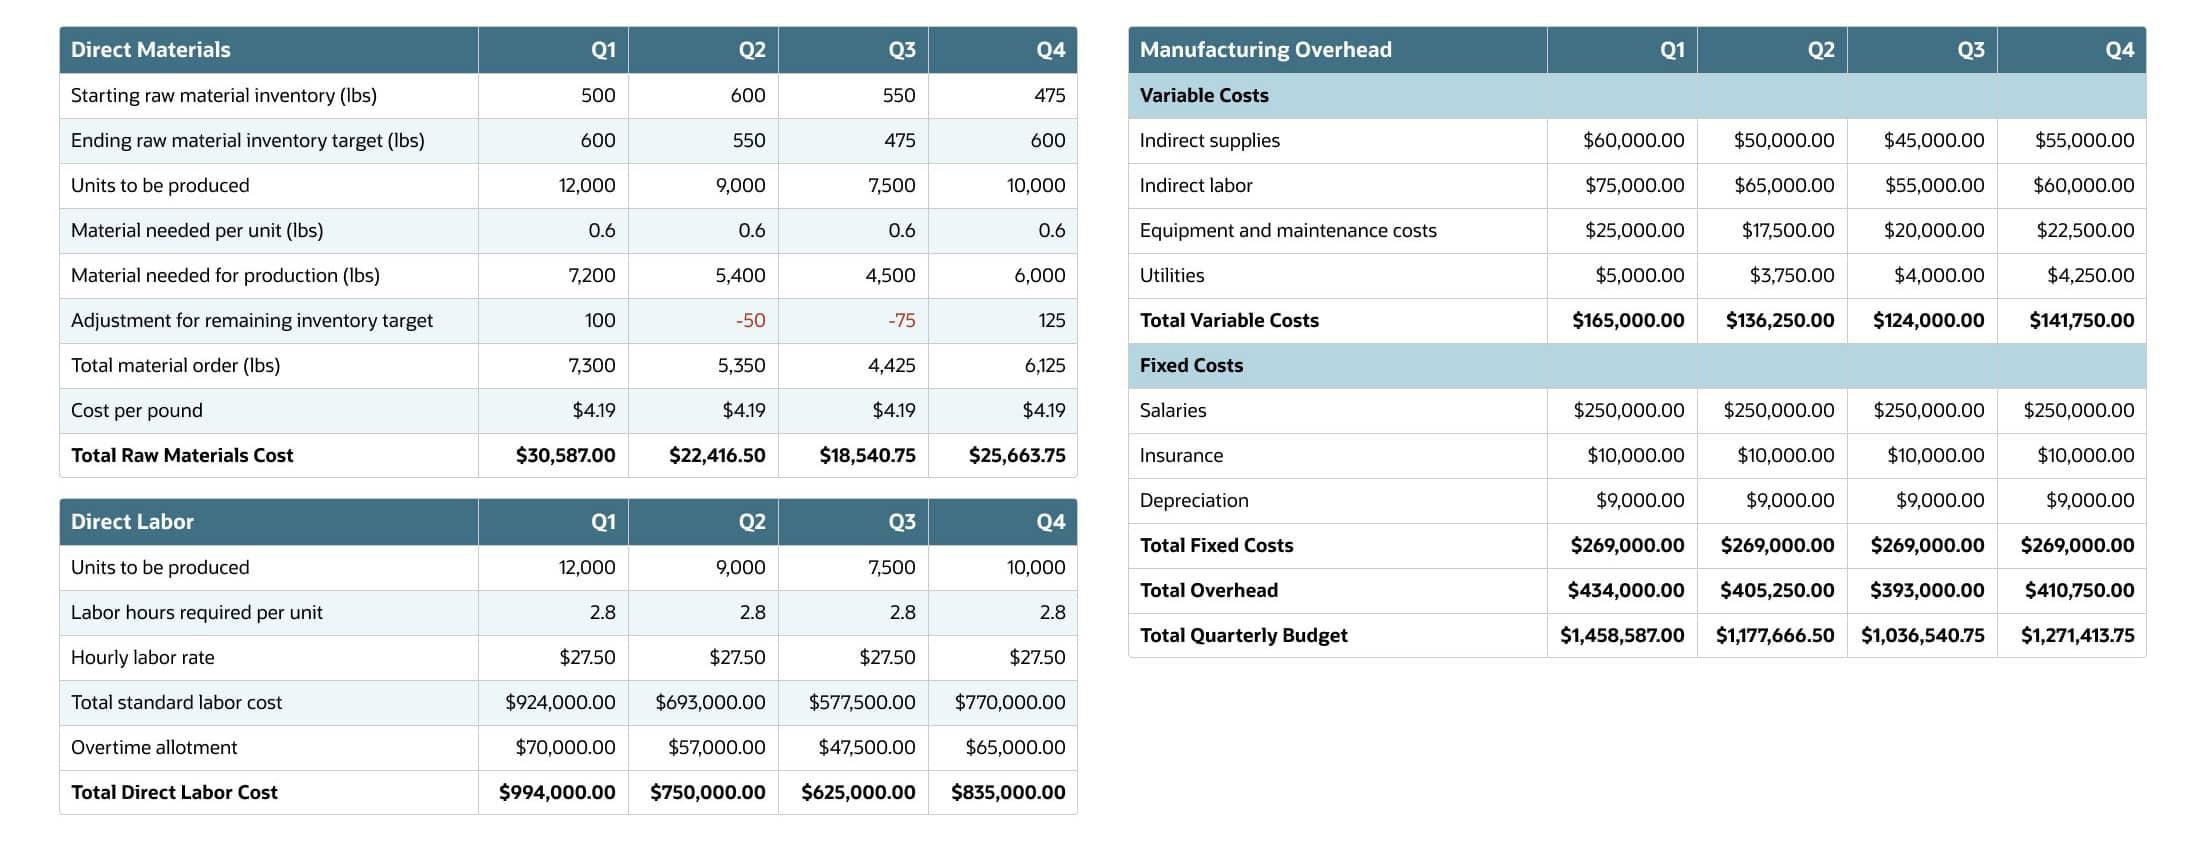Image resolution: width=2210 pixels, height=841 pixels.
Task: Select the Variable Costs section row
Action: 1637,96
